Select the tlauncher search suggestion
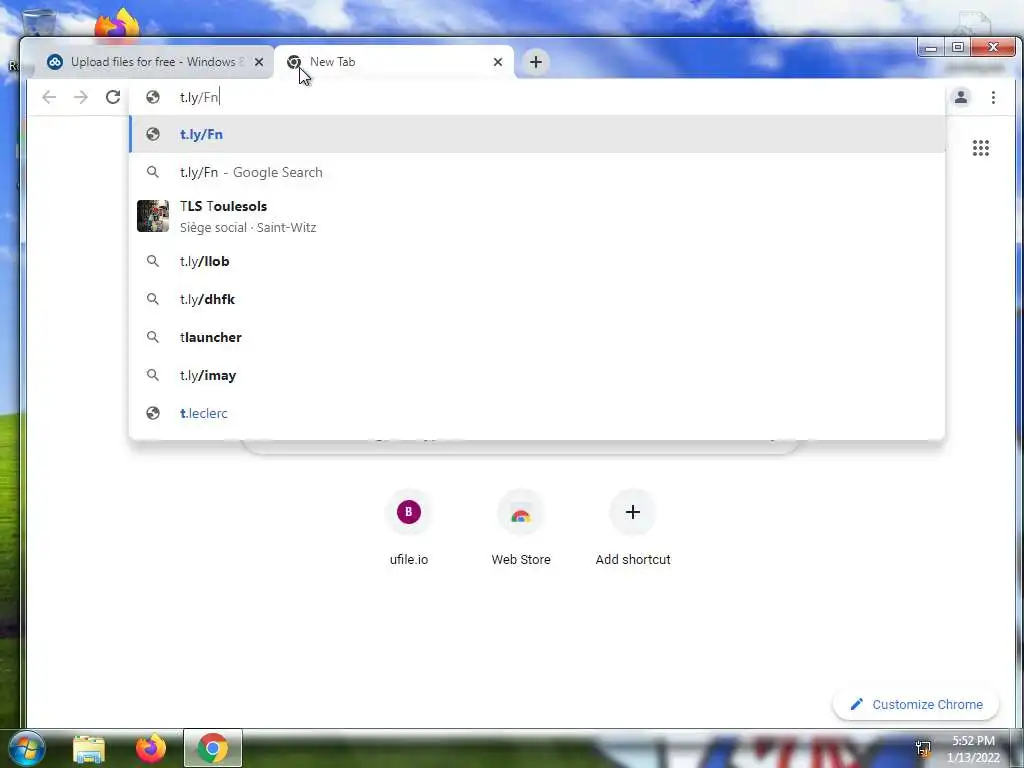Screen dimensions: 1024x768 537,337
